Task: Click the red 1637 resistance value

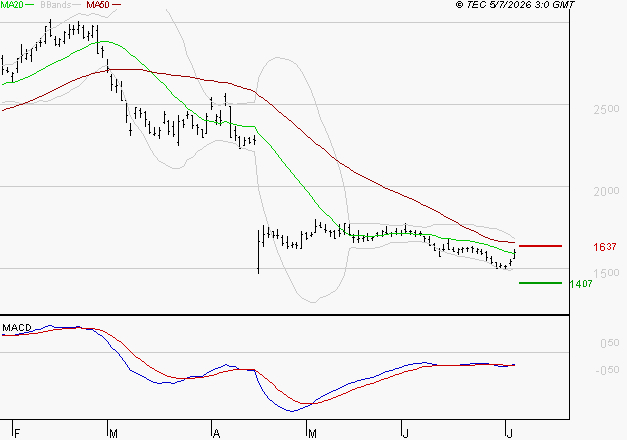Action: (x=605, y=247)
